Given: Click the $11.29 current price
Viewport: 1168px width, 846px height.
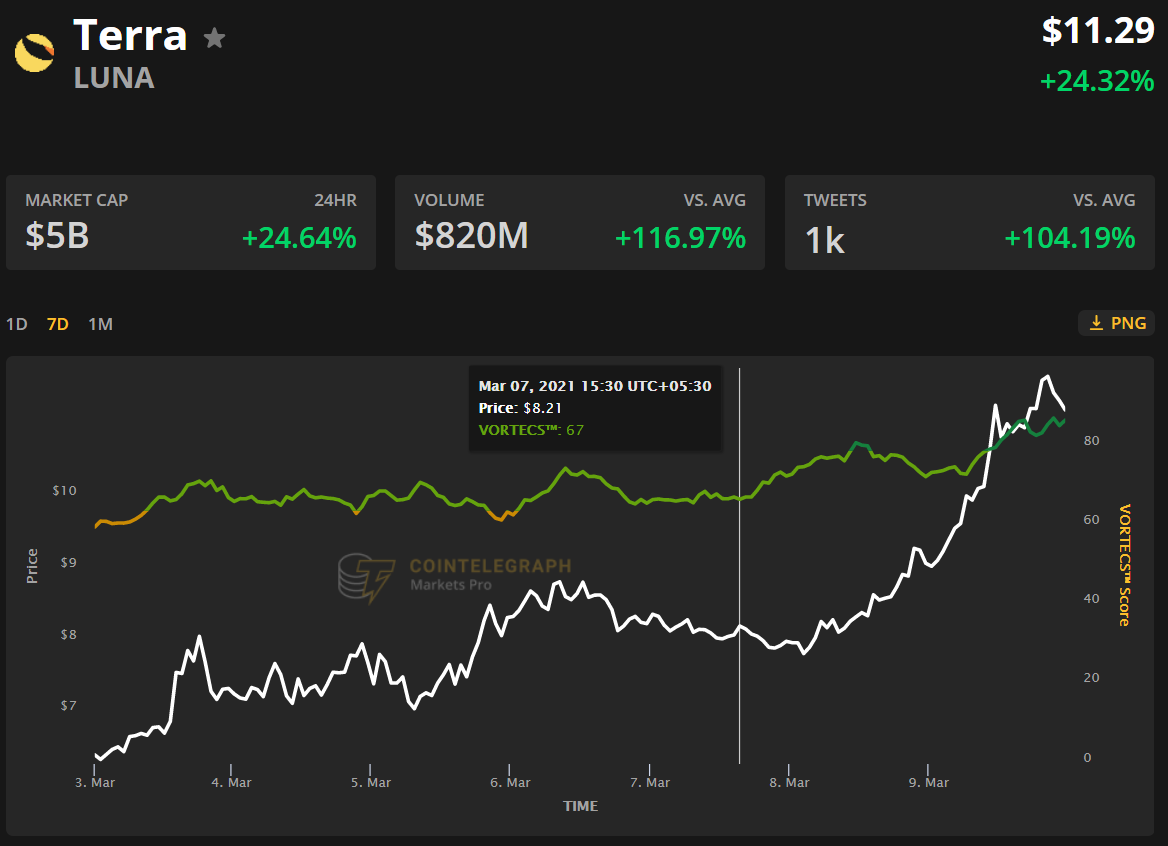Looking at the screenshot, I should click(x=1098, y=31).
